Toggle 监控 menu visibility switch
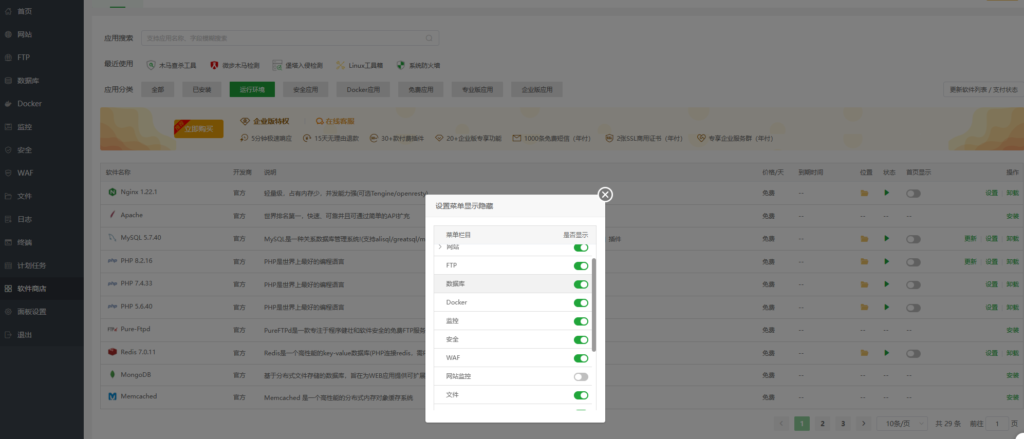 coord(581,321)
